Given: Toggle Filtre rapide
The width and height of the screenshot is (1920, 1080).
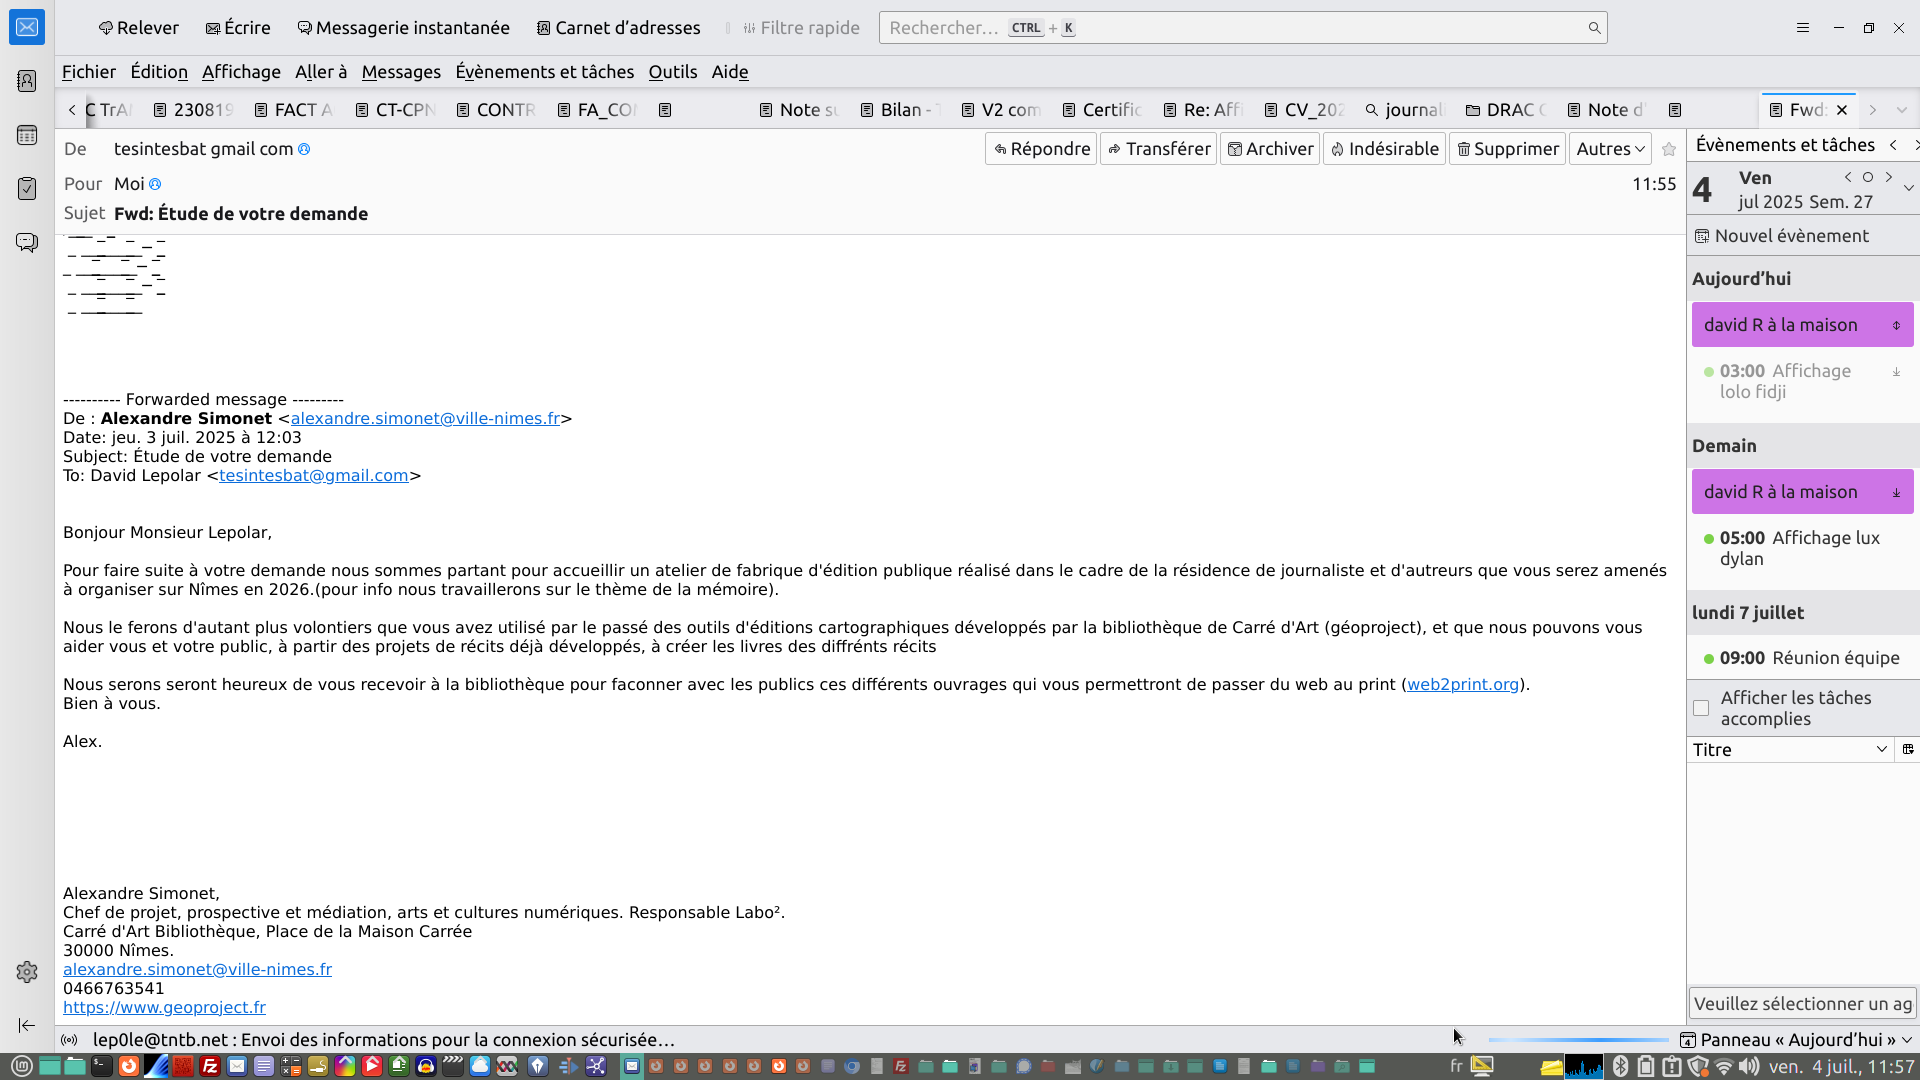Looking at the screenshot, I should click(801, 28).
